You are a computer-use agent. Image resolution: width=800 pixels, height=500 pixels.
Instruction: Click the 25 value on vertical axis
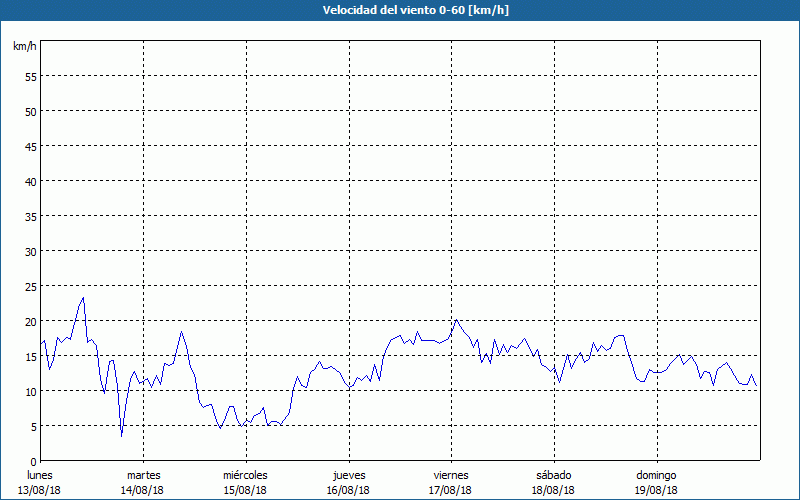30,286
